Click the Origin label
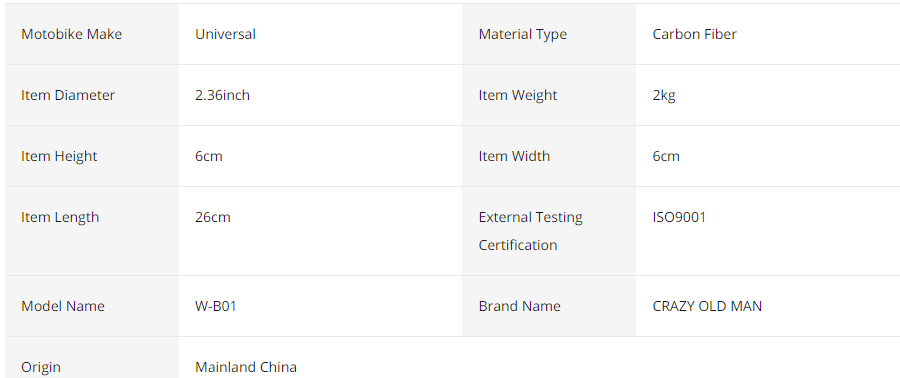This screenshot has width=900, height=378. (41, 367)
